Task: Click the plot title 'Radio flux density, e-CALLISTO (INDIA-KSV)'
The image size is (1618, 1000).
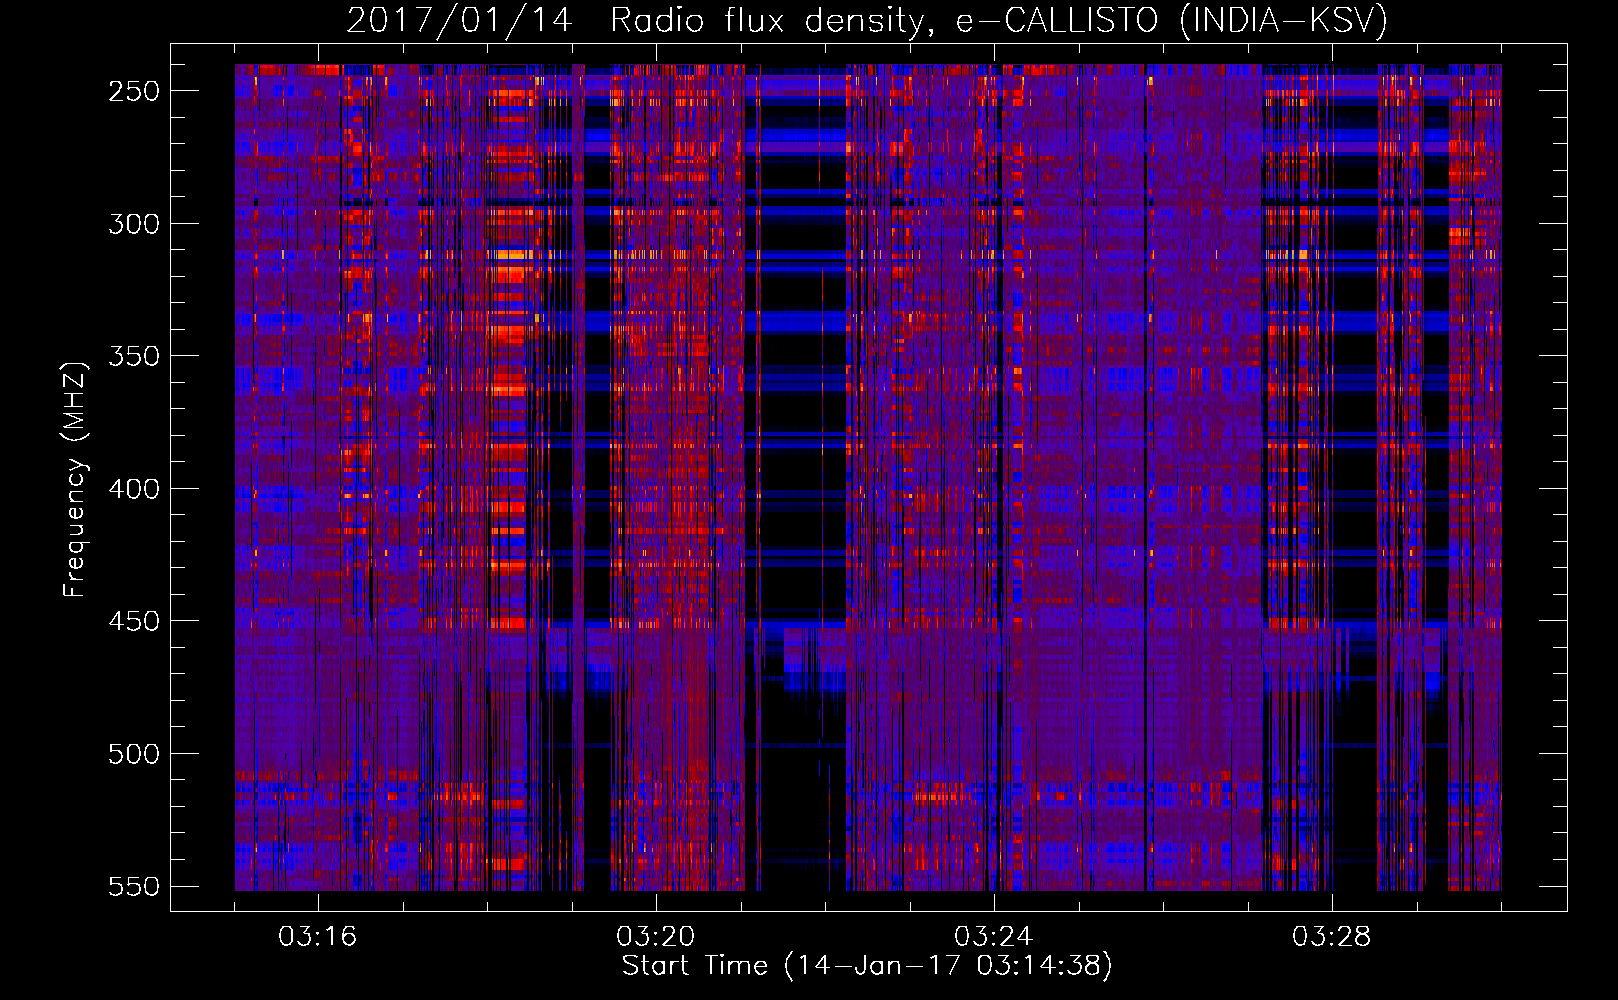Action: [999, 20]
